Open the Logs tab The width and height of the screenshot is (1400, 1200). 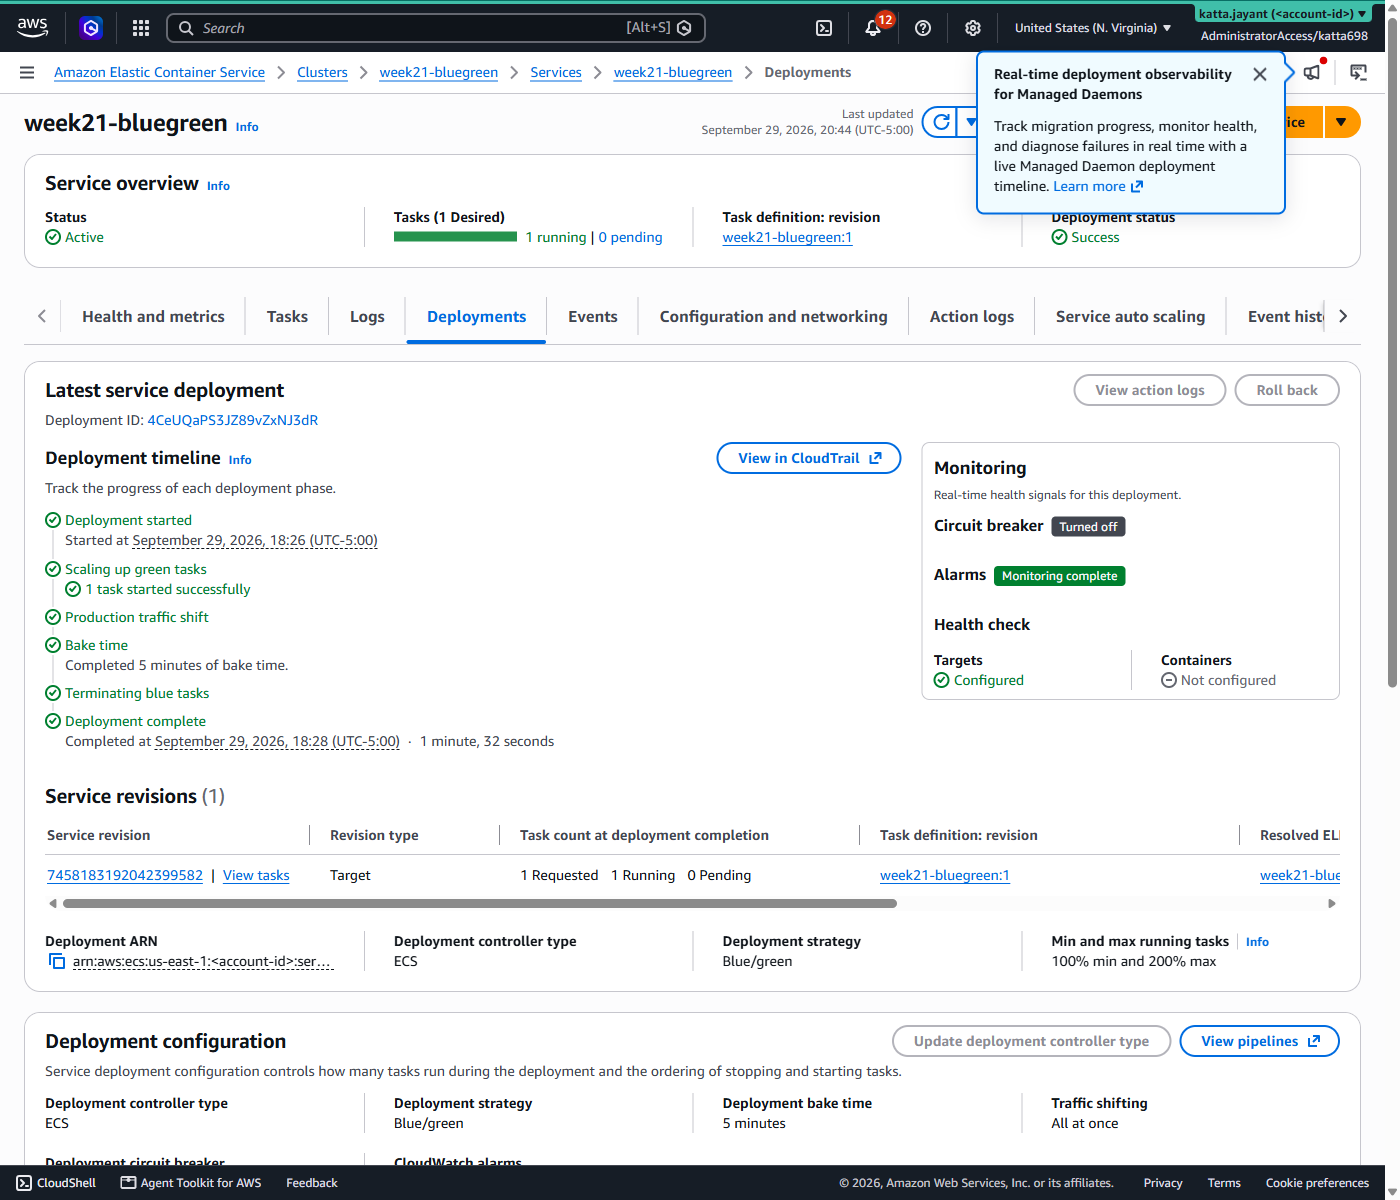click(367, 317)
